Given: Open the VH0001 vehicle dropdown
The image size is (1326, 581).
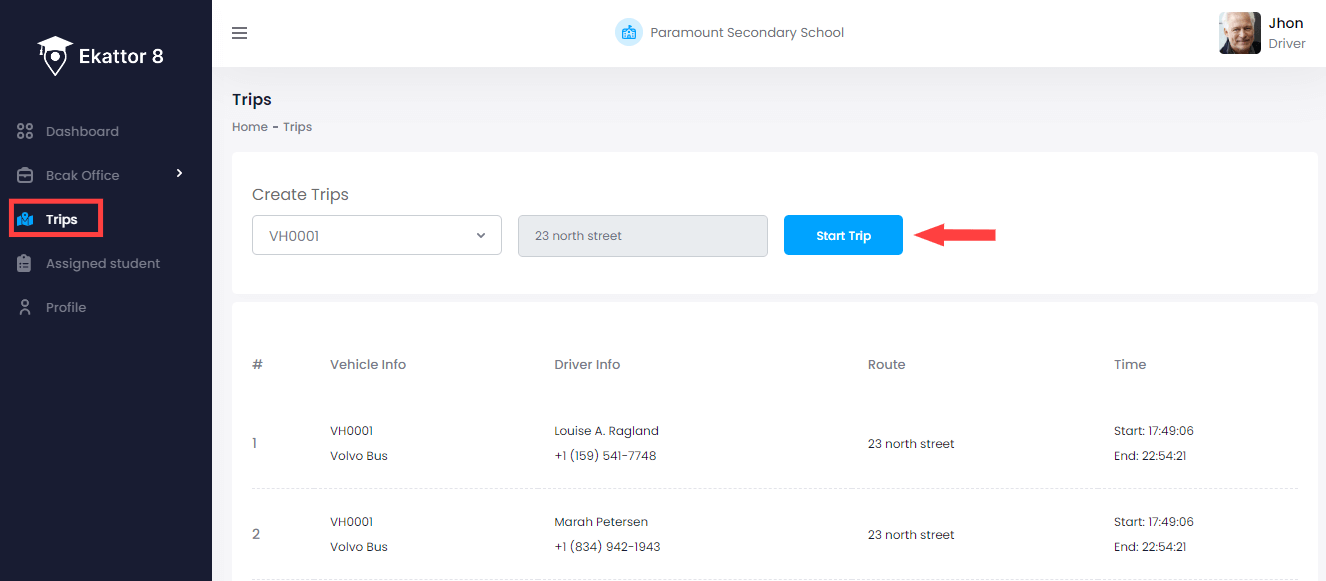Looking at the screenshot, I should click(x=376, y=236).
